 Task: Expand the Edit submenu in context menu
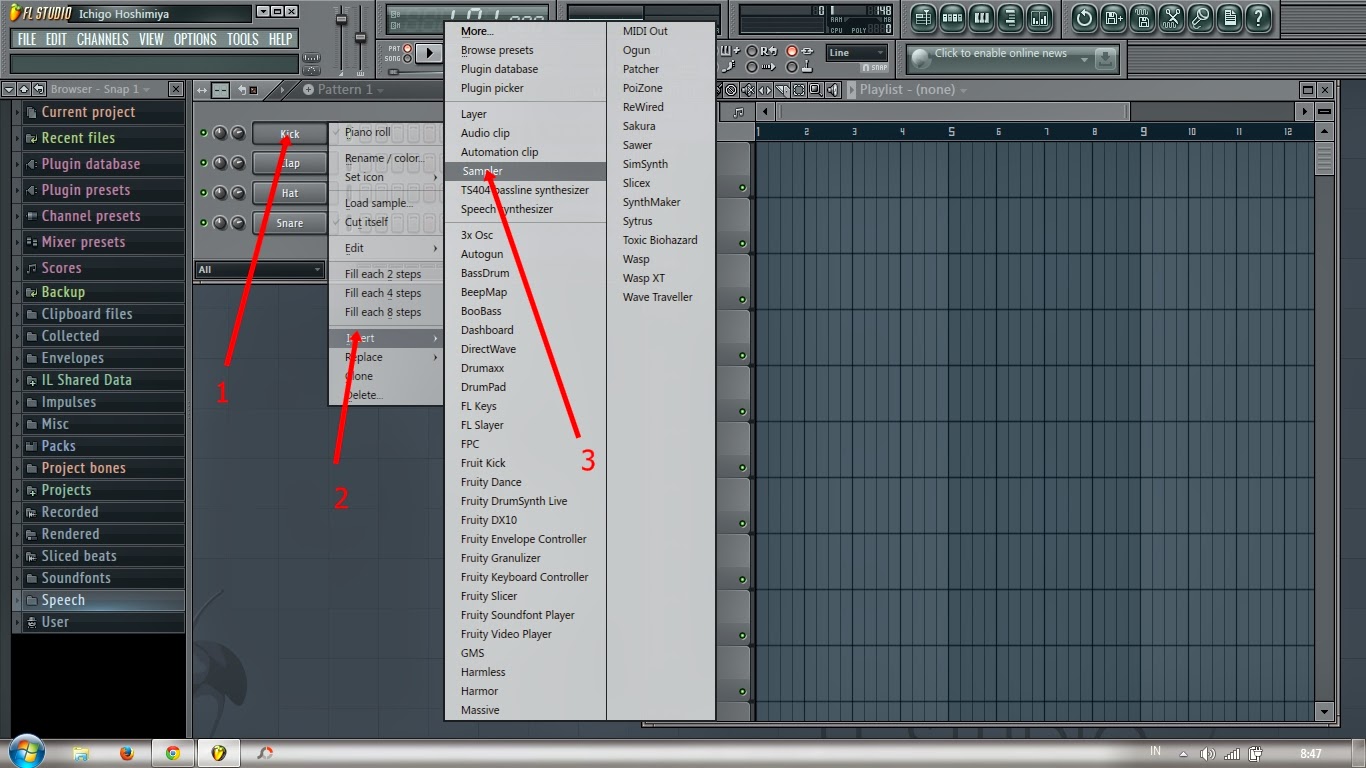click(387, 248)
